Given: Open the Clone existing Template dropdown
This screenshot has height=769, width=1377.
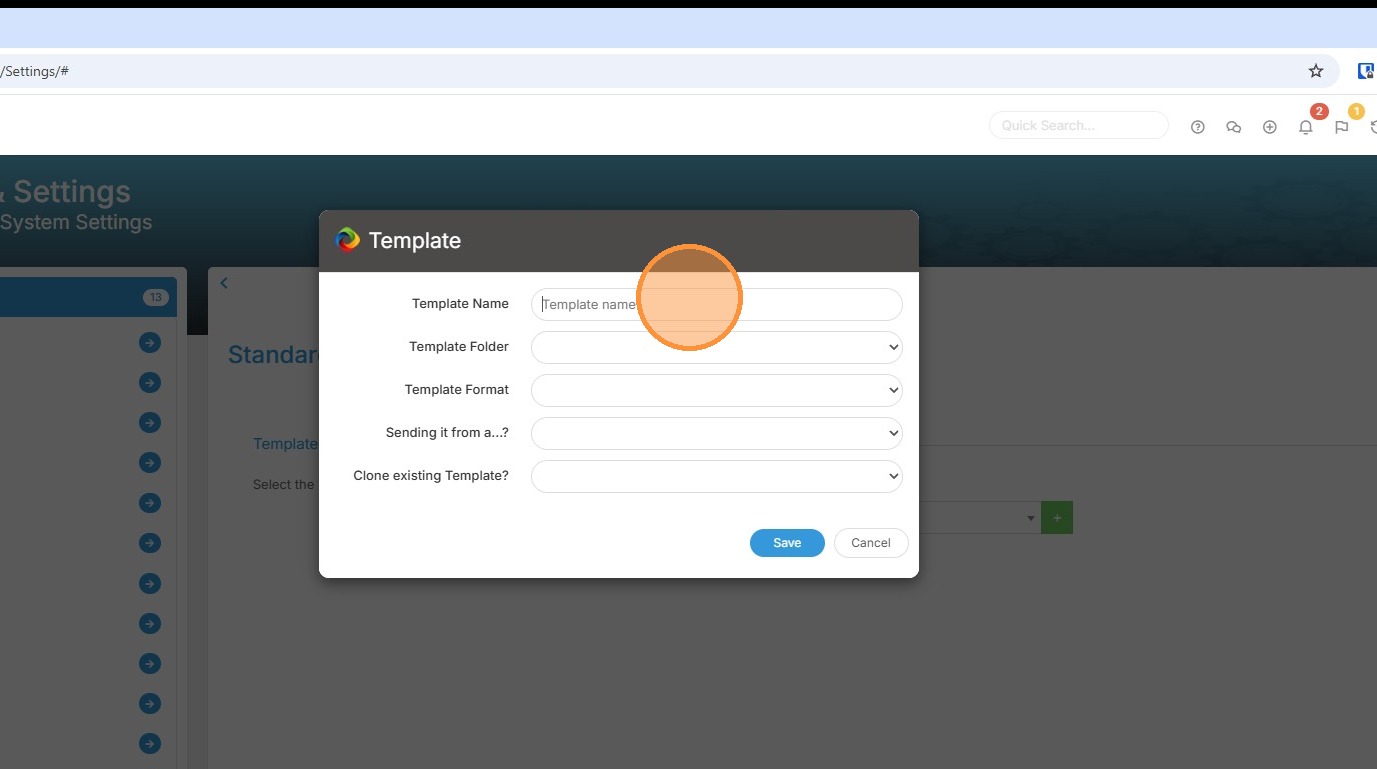Looking at the screenshot, I should tap(716, 476).
